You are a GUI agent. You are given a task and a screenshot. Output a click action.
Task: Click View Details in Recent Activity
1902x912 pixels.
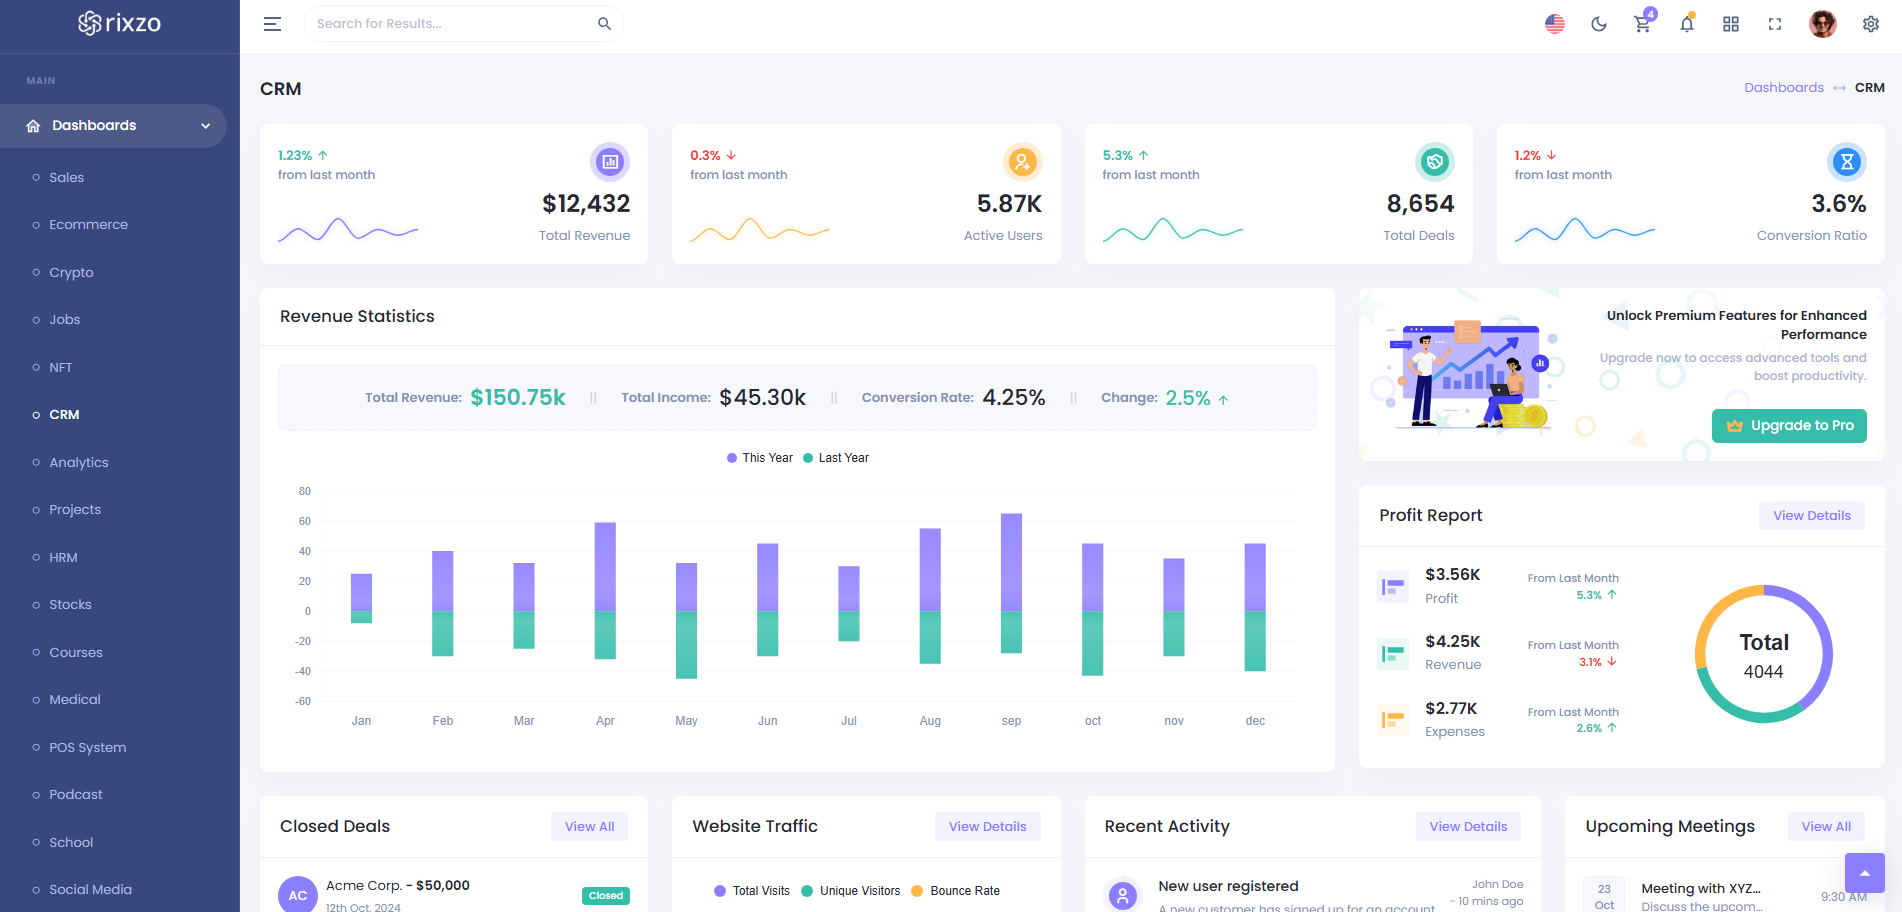tap(1468, 827)
